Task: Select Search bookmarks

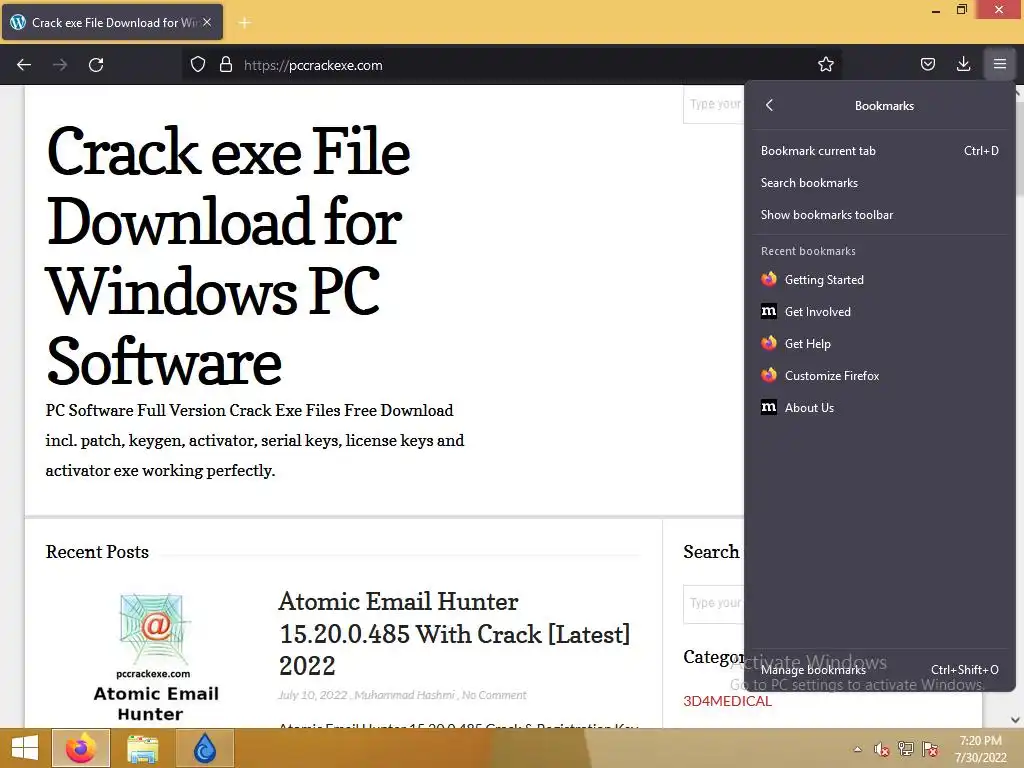Action: click(880, 183)
